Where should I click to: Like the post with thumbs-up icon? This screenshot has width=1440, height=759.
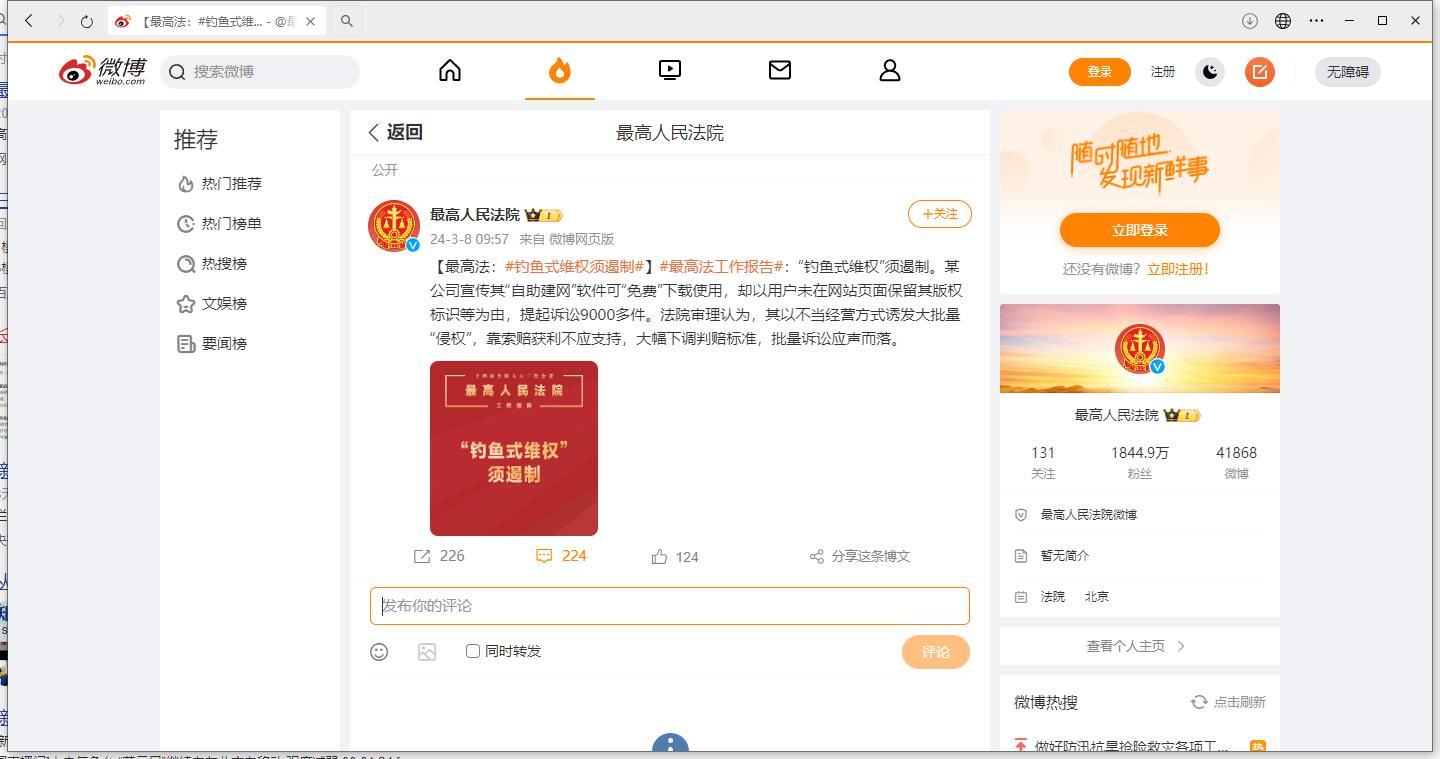tap(660, 557)
